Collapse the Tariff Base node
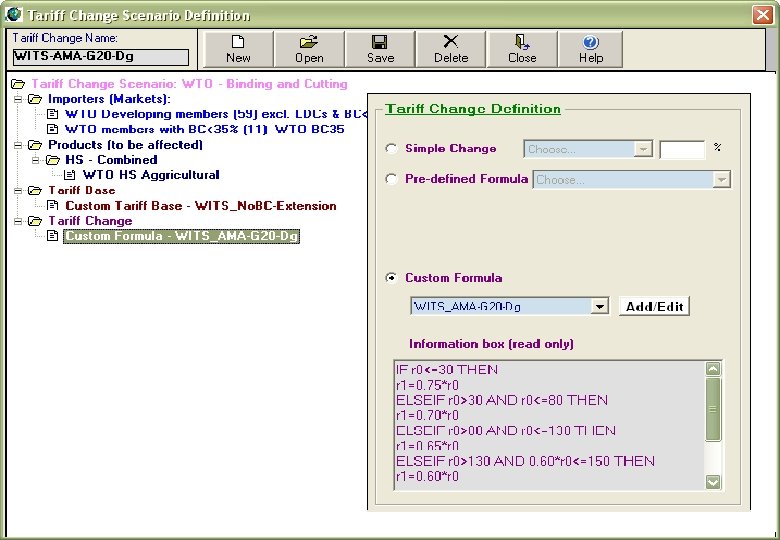 [x=18, y=190]
